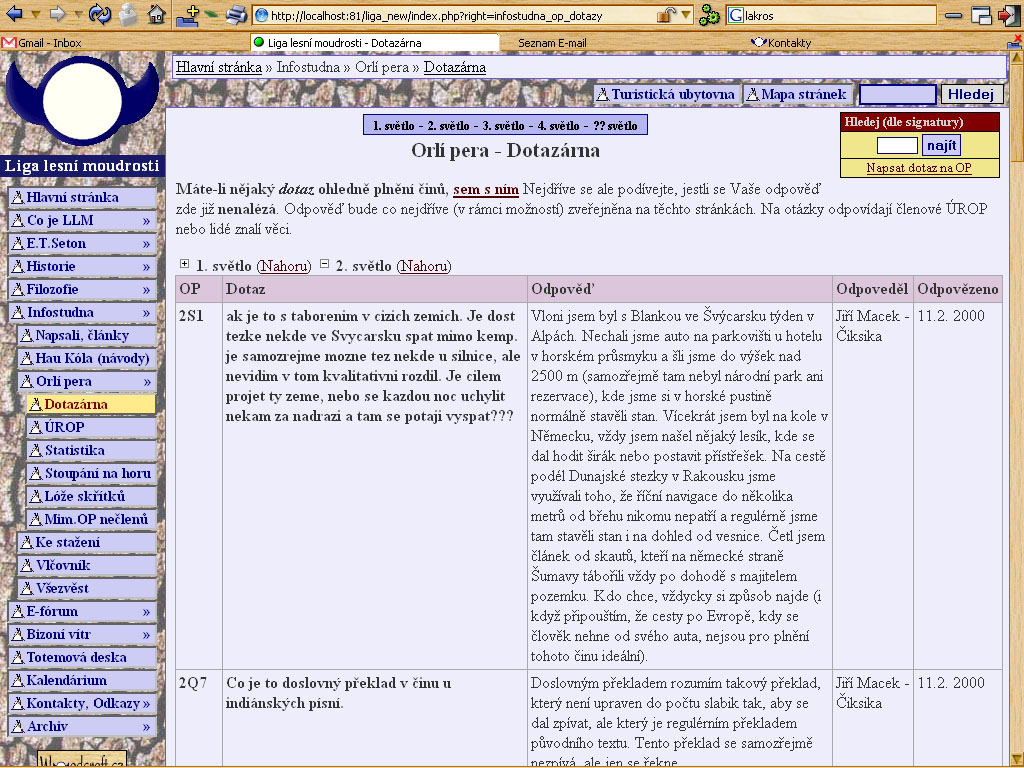Expand the 1. světlo section
Screen dimensions: 1024x768
pyautogui.click(x=185, y=264)
